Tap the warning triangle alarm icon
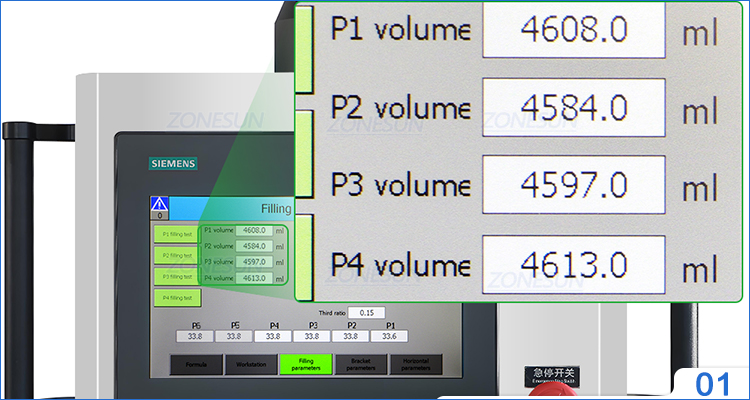The image size is (750, 400). pyautogui.click(x=160, y=204)
